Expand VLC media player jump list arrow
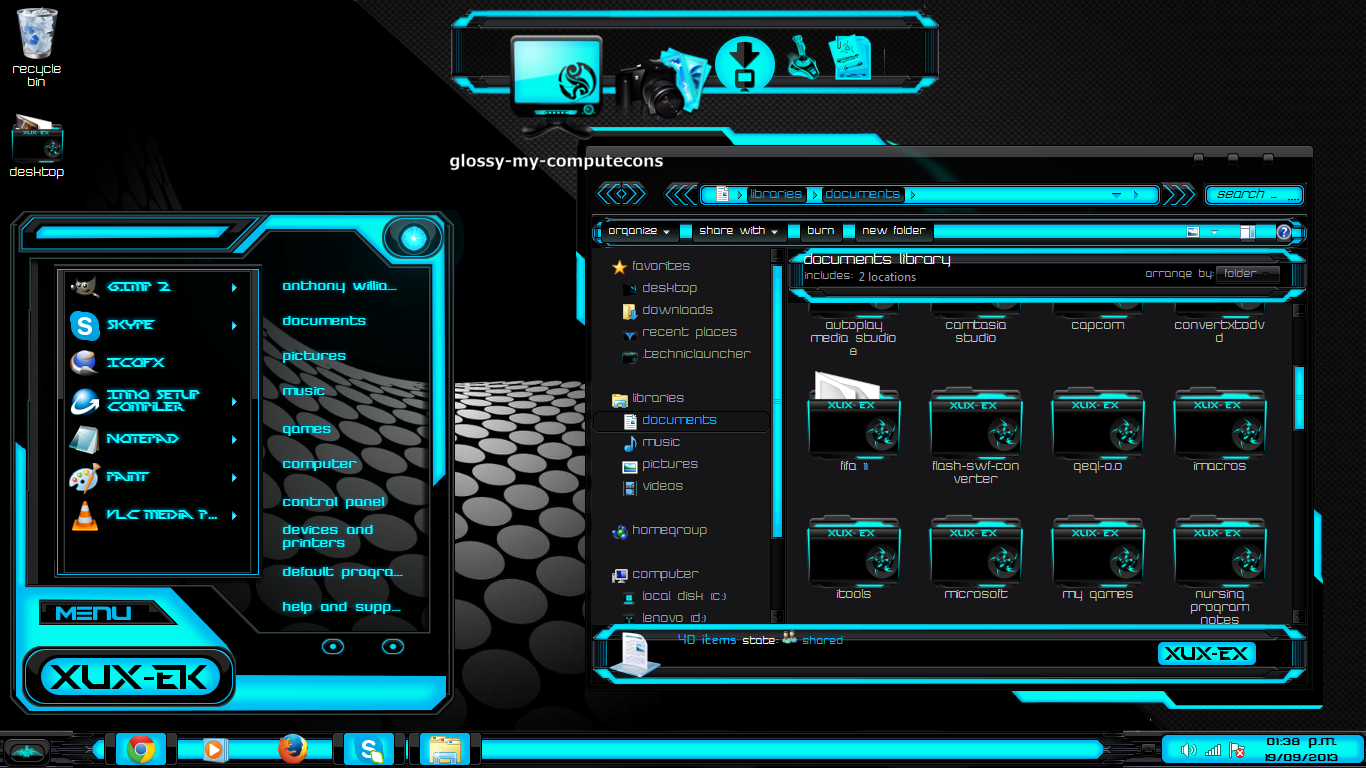 coord(234,516)
